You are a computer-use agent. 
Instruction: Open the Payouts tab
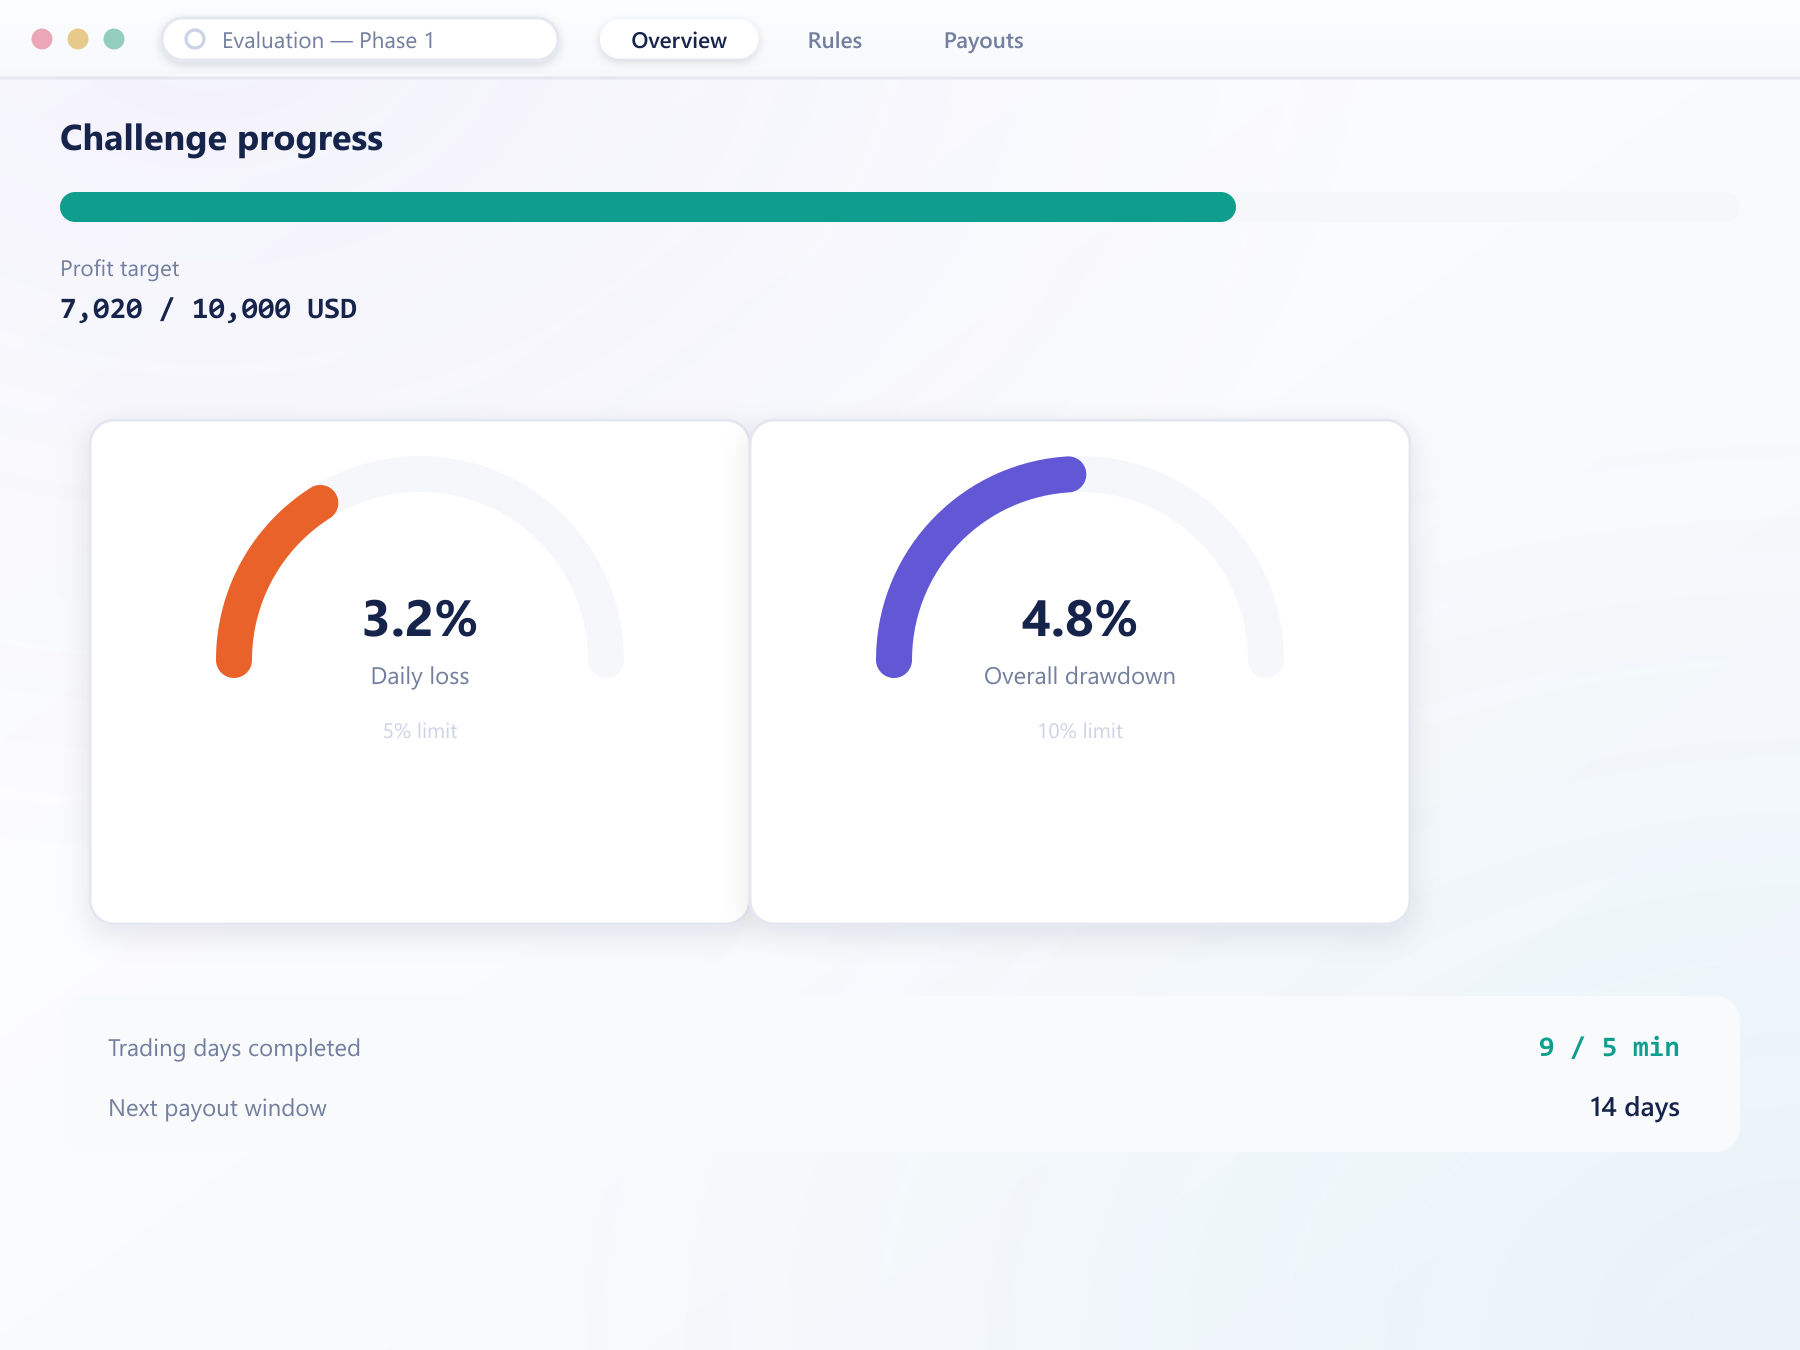[x=983, y=40]
